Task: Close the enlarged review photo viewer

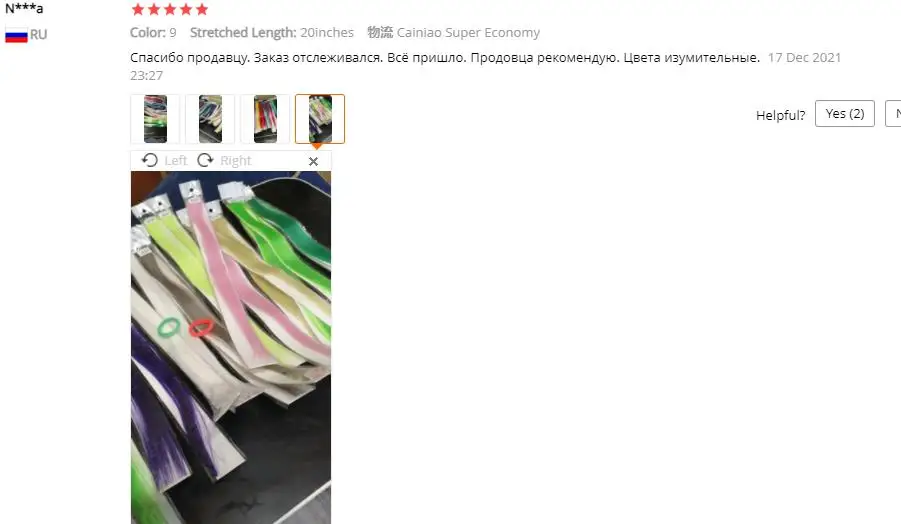Action: [313, 161]
